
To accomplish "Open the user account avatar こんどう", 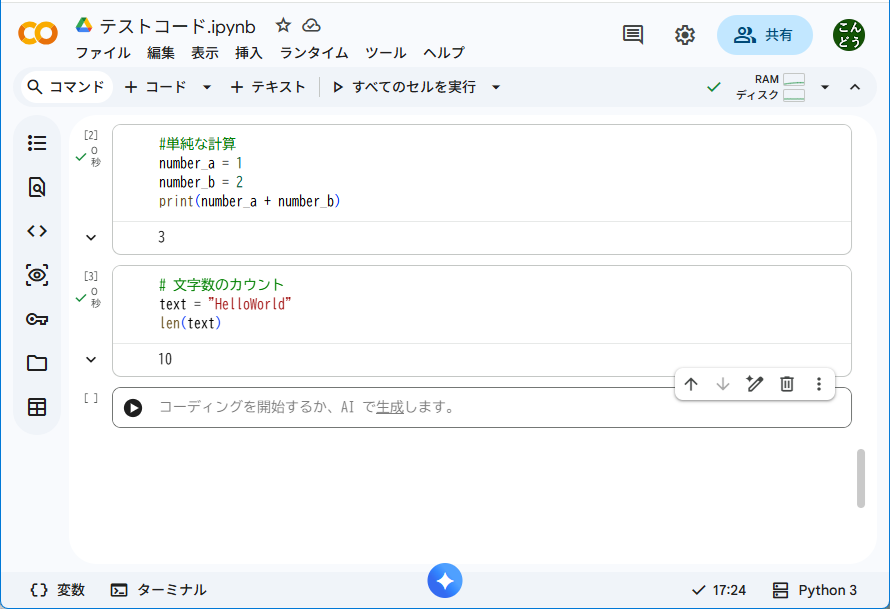I will point(849,35).
